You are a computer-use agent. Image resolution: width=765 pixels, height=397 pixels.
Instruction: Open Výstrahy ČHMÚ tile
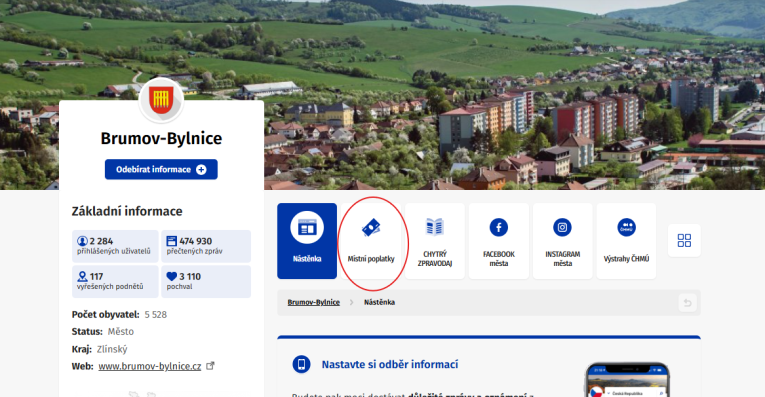tap(626, 241)
